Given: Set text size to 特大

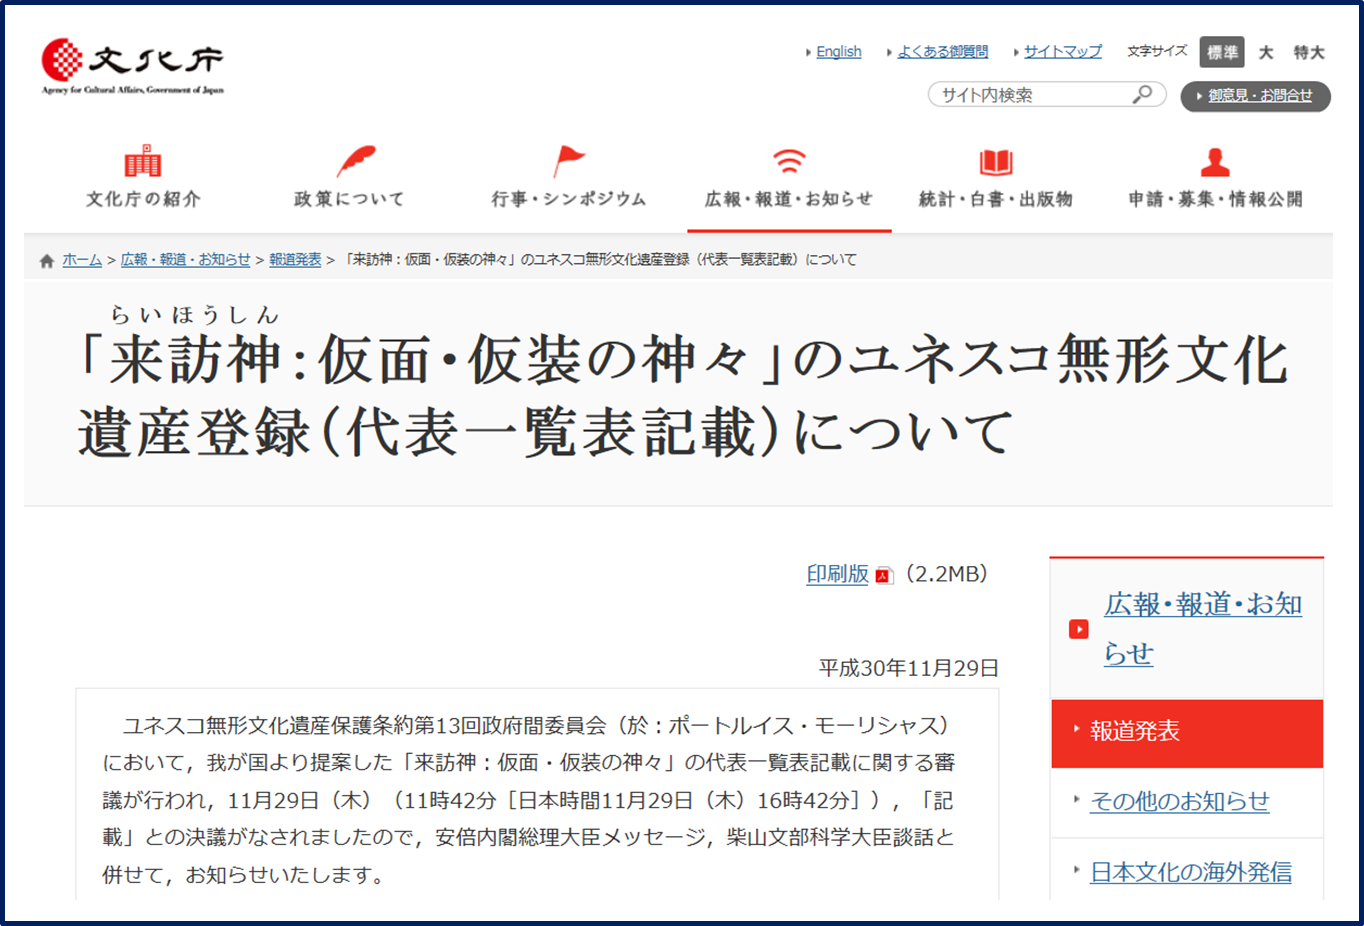Looking at the screenshot, I should (x=1309, y=52).
